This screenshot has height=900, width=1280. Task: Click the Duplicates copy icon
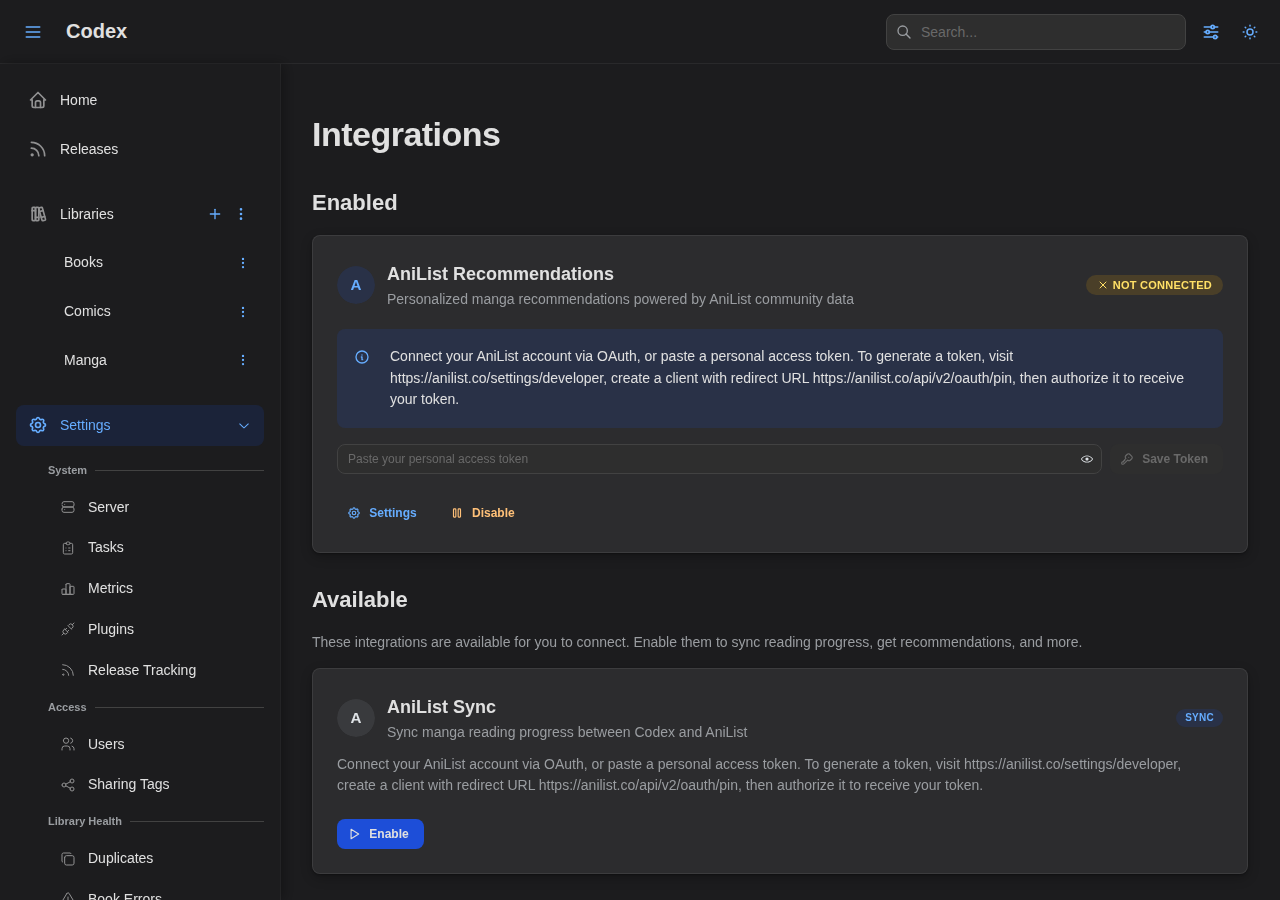[x=68, y=859]
